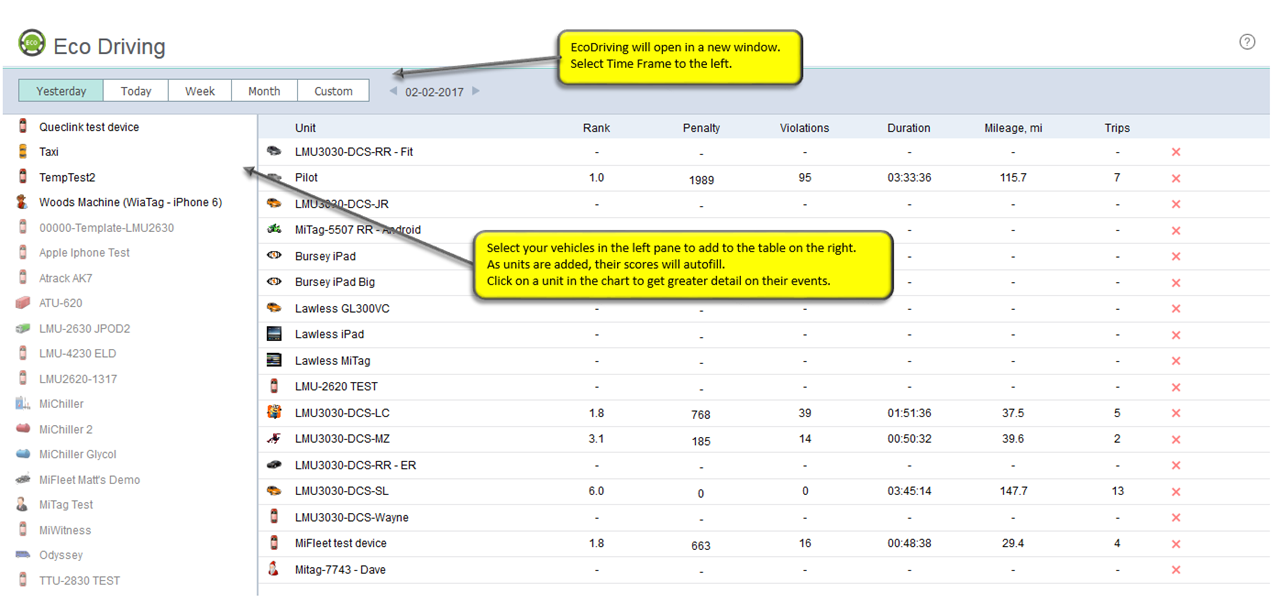The height and width of the screenshot is (603, 1280).
Task: Click the Bursey iPad eye icon
Action: click(274, 256)
